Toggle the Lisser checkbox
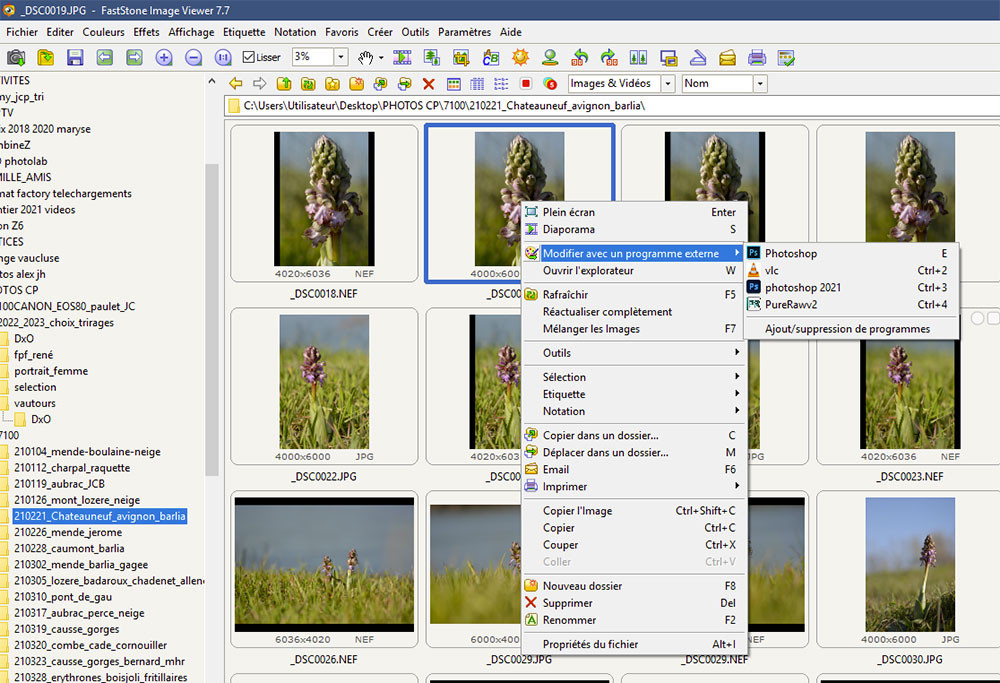 [x=249, y=58]
